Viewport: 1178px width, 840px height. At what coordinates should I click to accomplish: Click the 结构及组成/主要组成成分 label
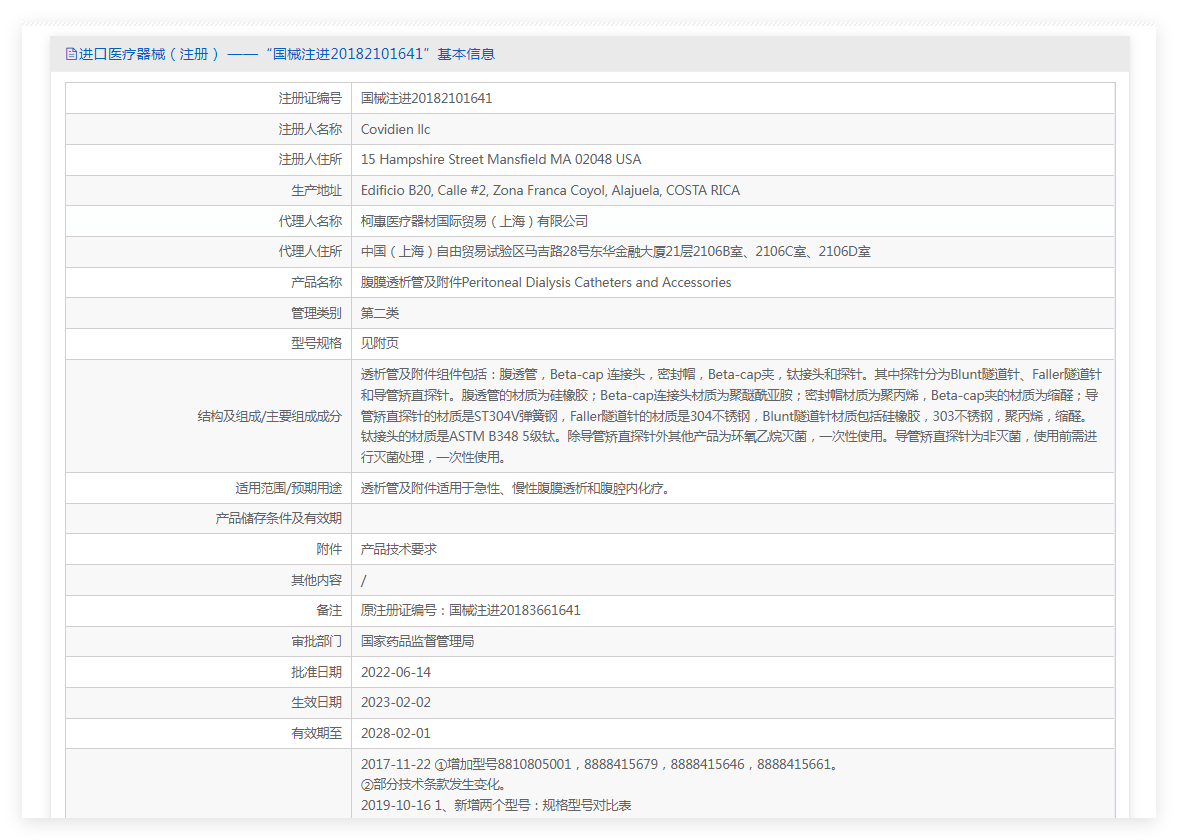tap(270, 416)
